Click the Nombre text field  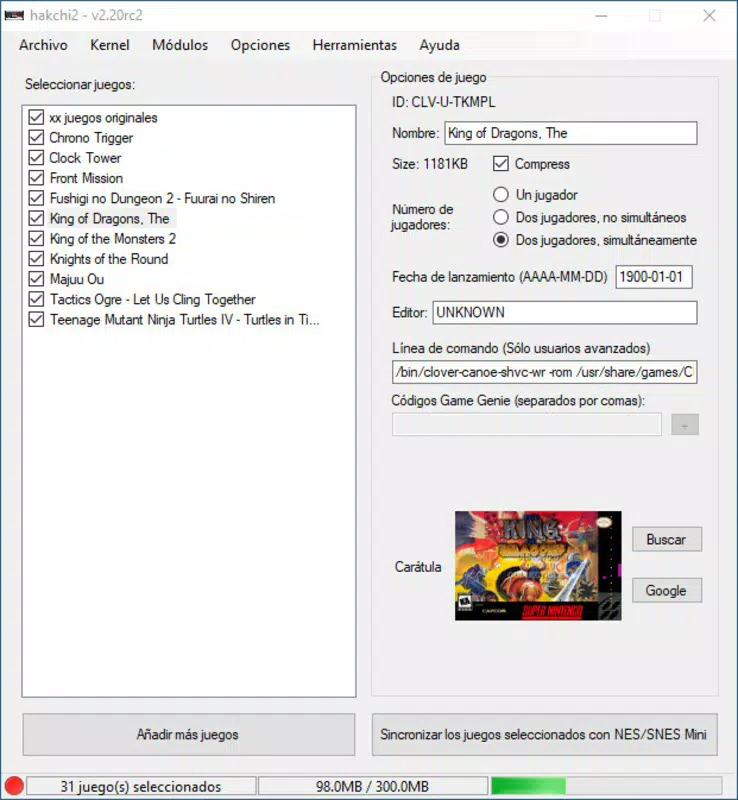[571, 133]
